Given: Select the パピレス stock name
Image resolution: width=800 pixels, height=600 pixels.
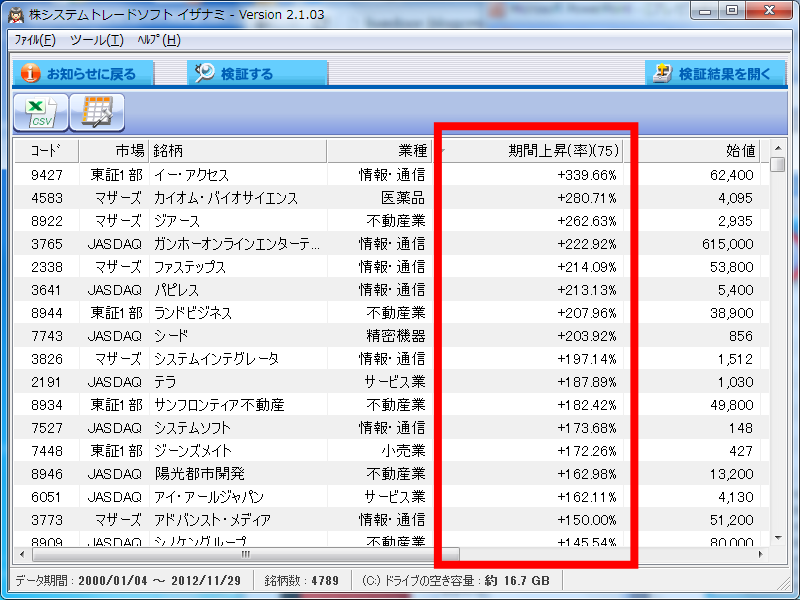Looking at the screenshot, I should 177,290.
